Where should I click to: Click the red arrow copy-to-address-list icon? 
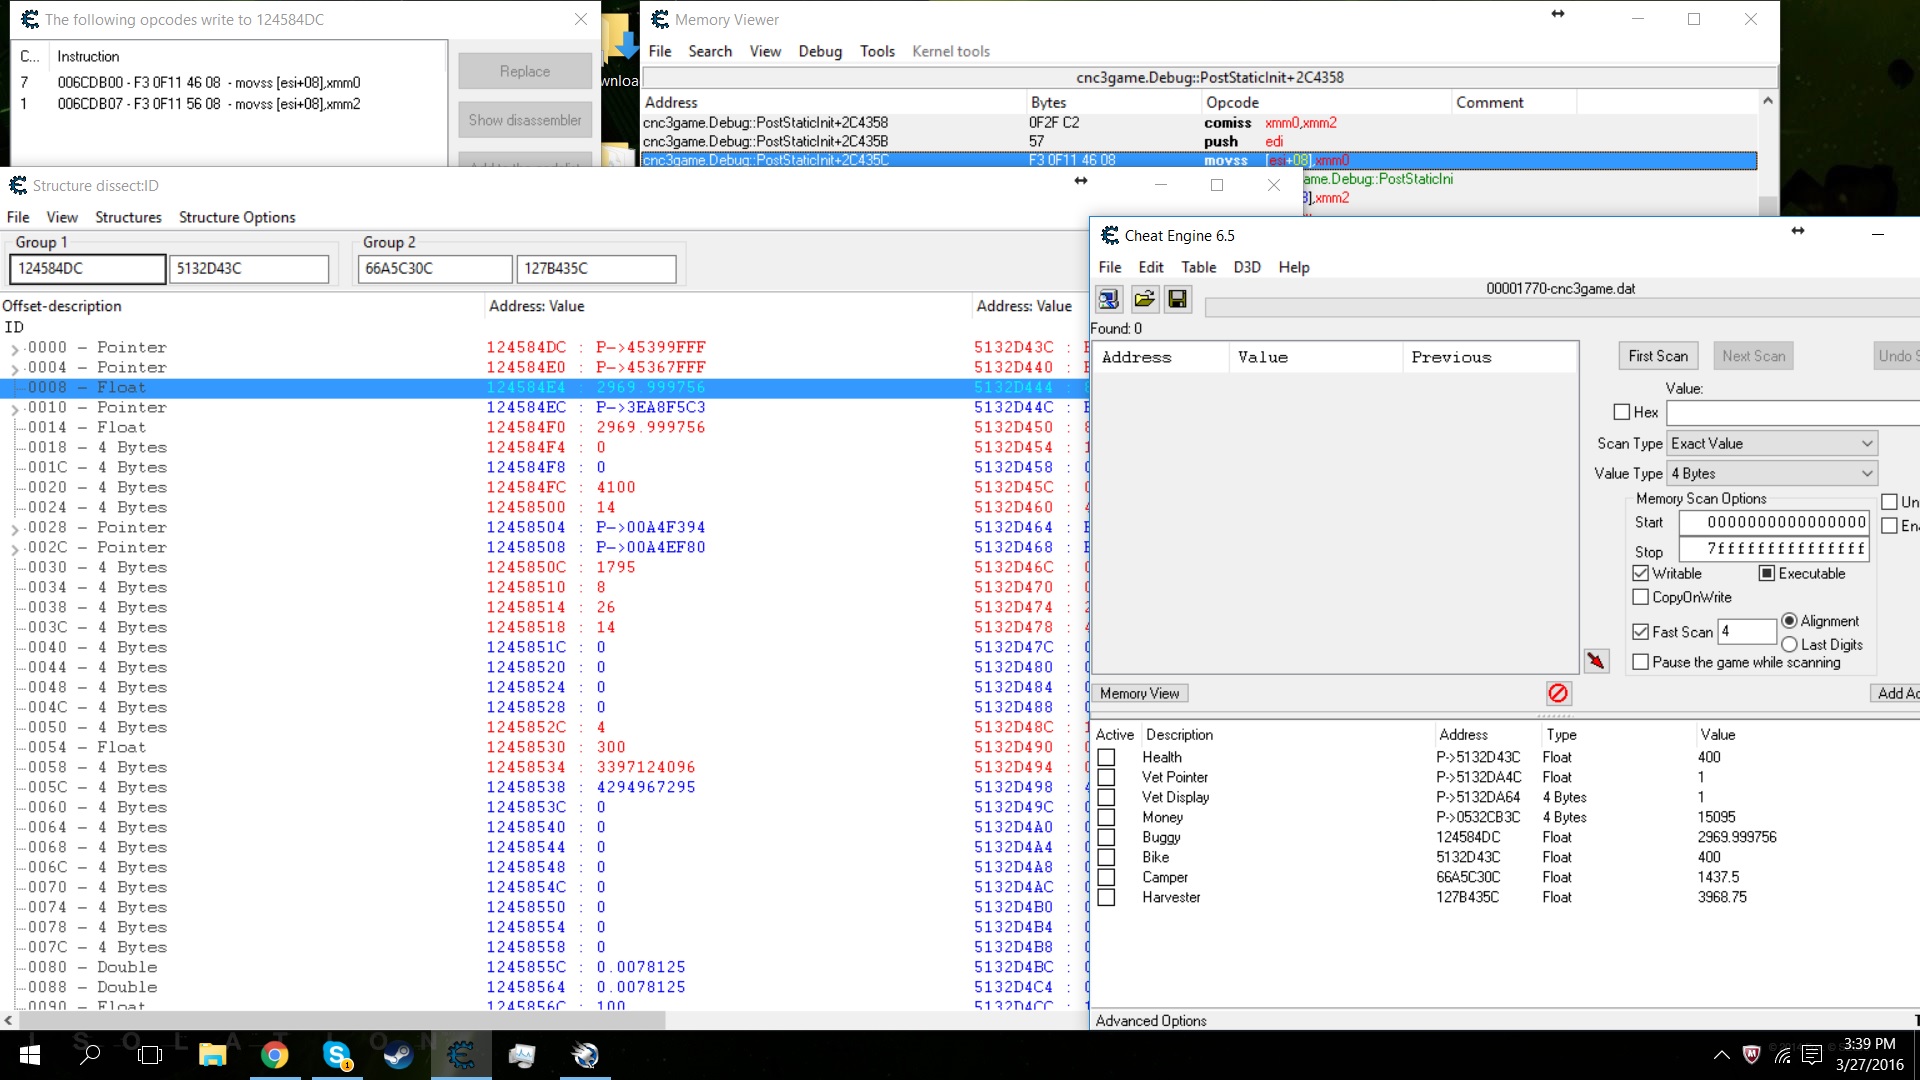(1596, 661)
